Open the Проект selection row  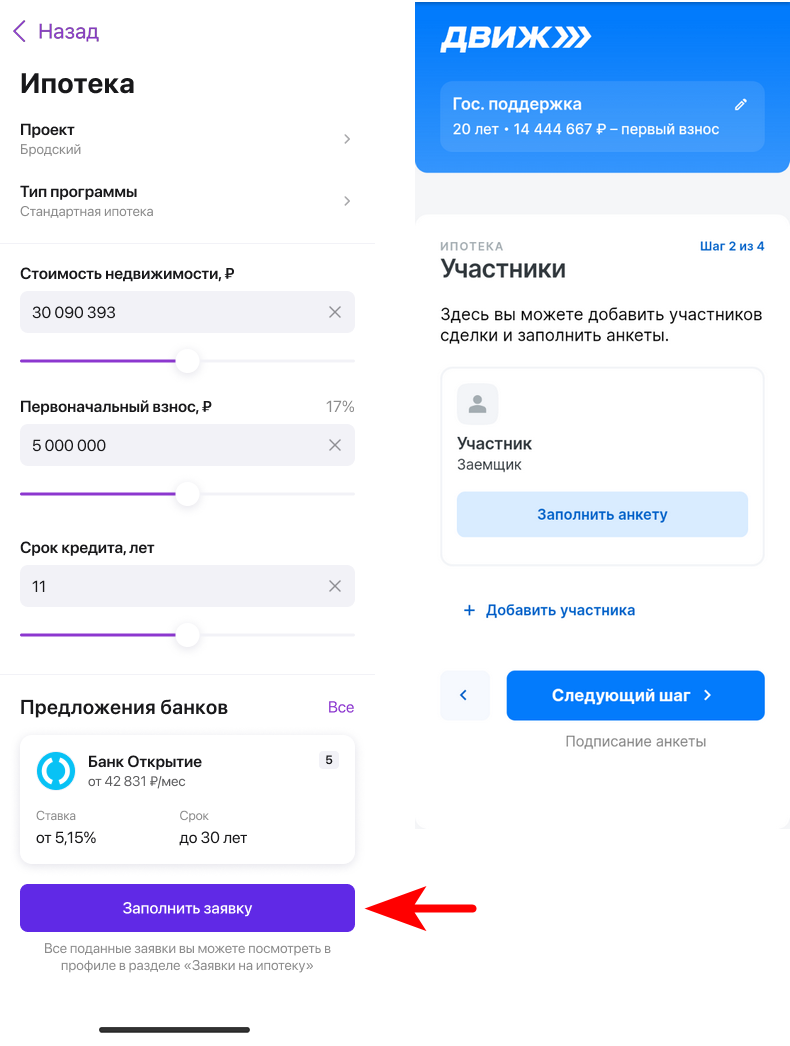[x=187, y=139]
